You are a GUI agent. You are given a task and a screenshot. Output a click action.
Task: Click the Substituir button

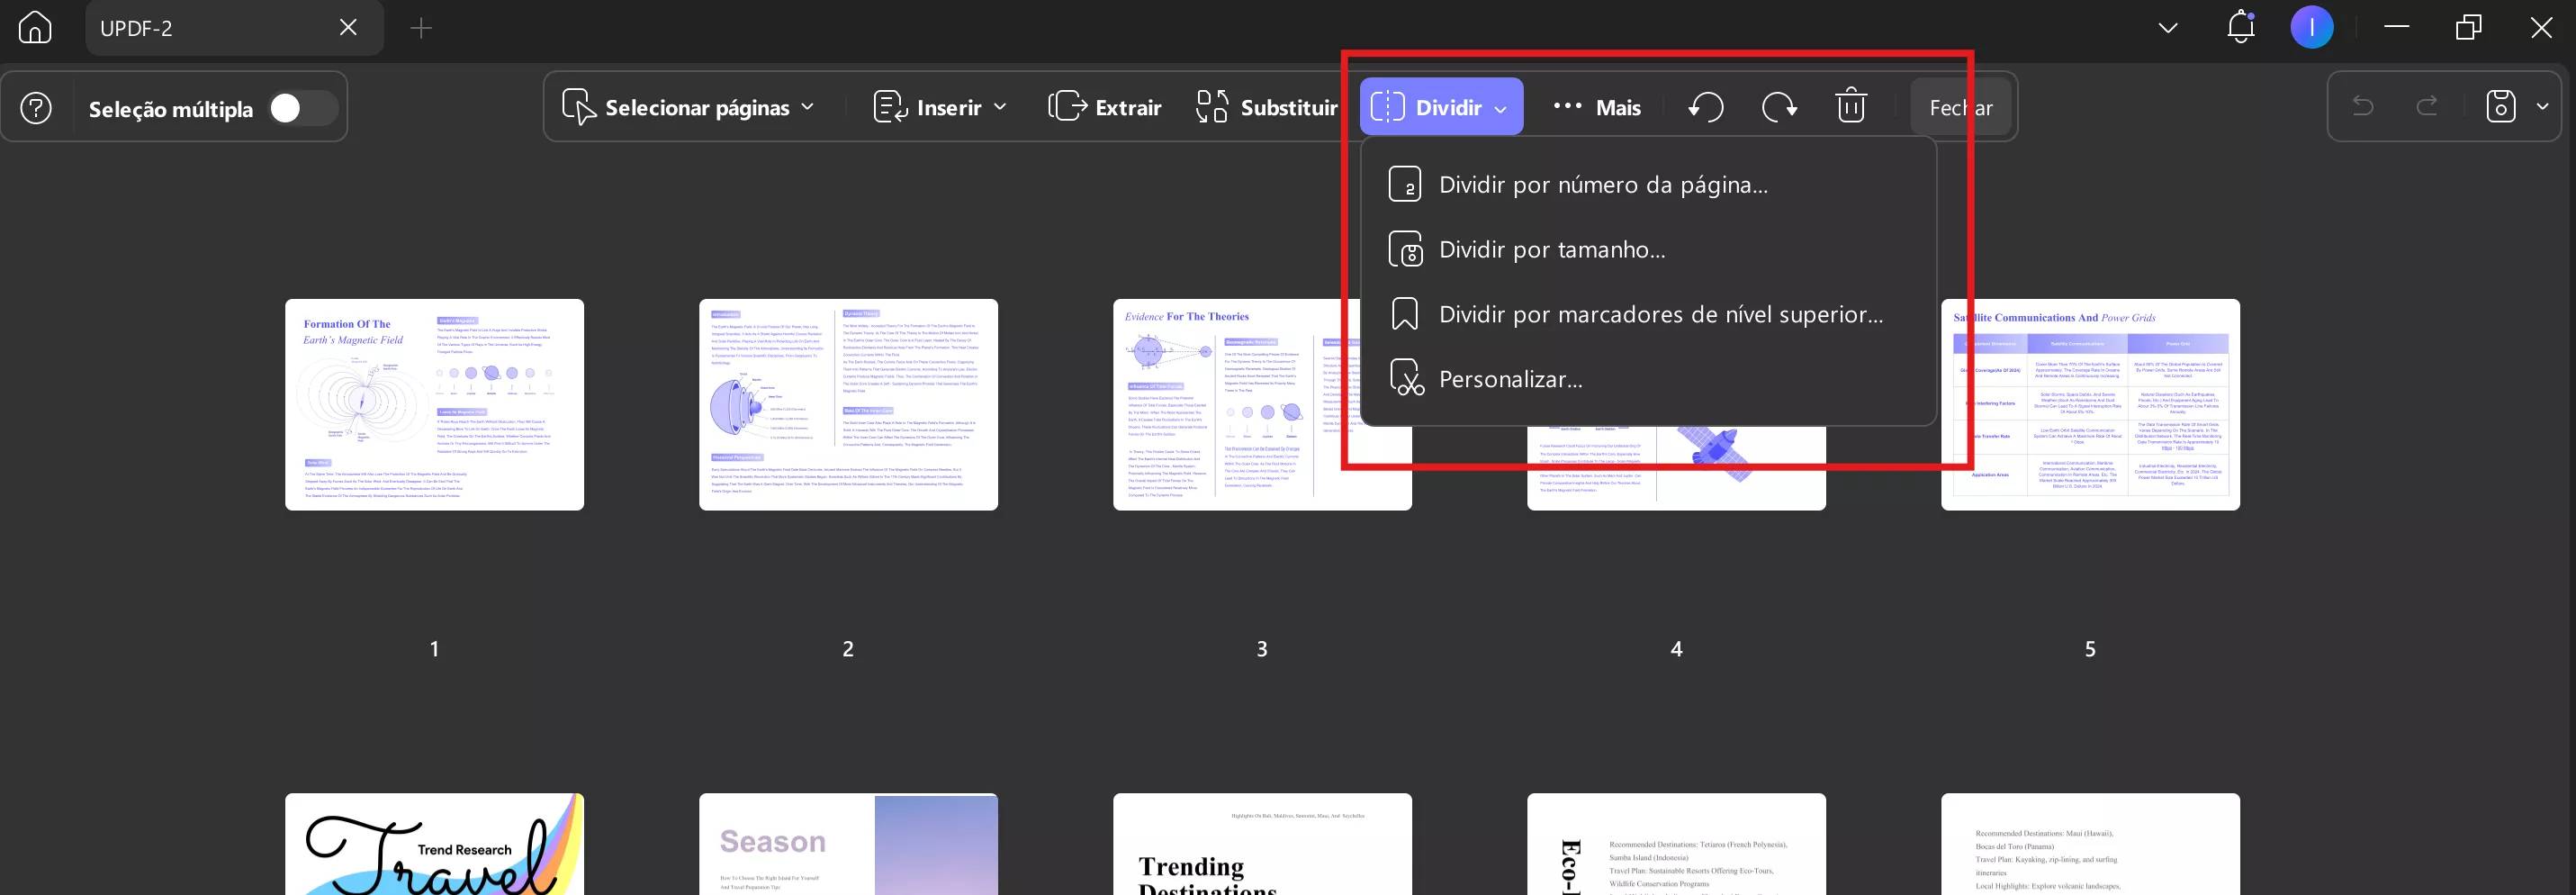pyautogui.click(x=1267, y=107)
